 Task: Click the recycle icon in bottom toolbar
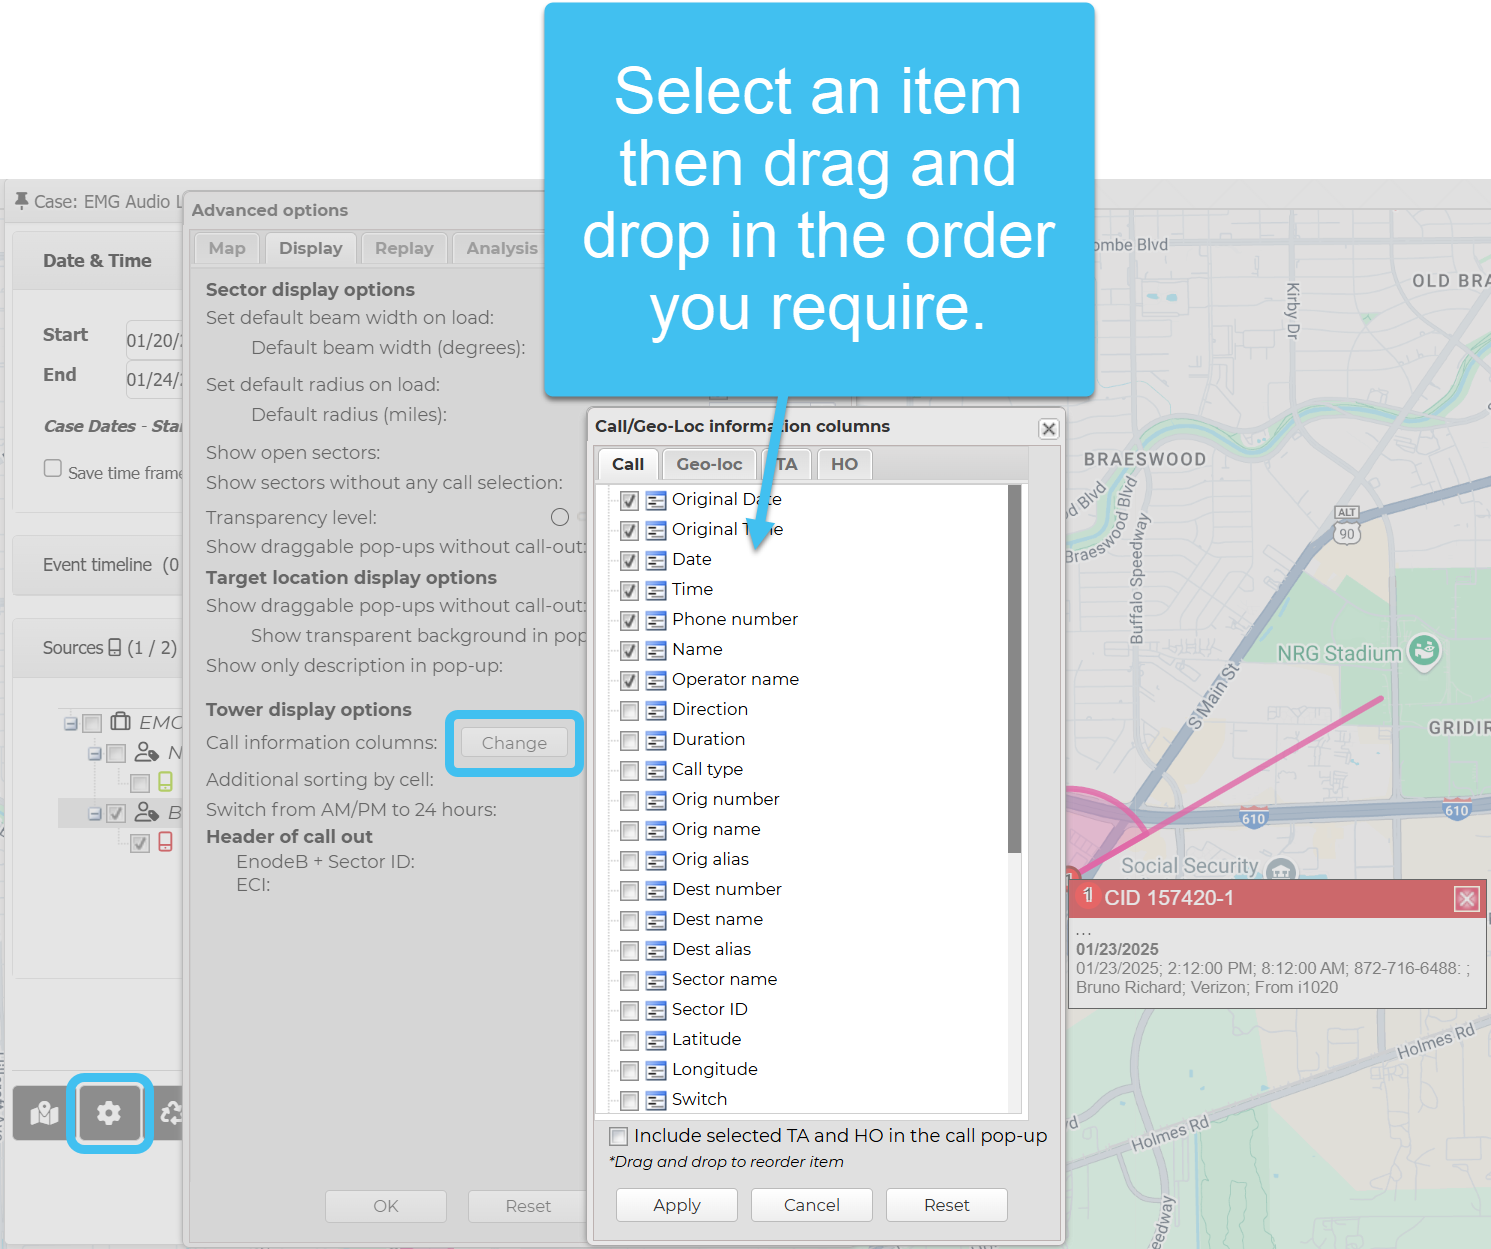pos(171,1113)
